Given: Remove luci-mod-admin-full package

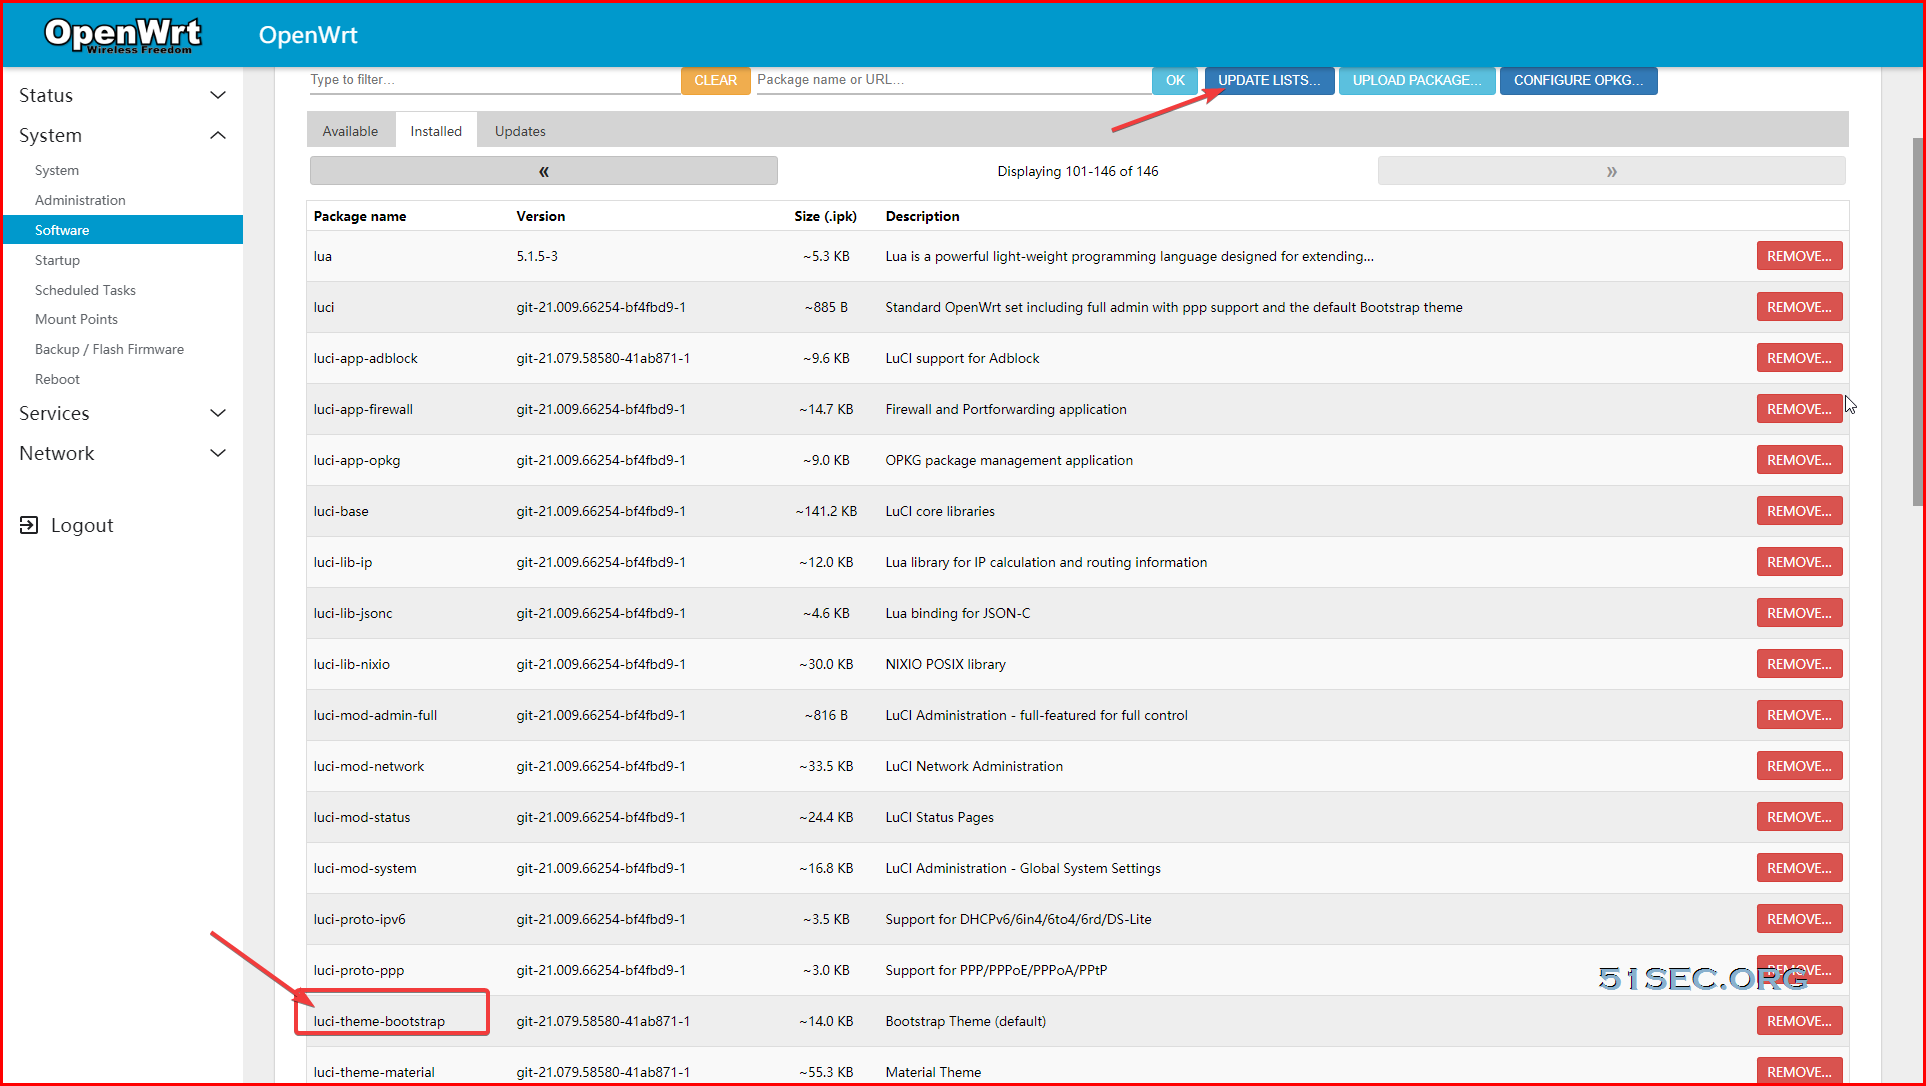Looking at the screenshot, I should coord(1799,715).
